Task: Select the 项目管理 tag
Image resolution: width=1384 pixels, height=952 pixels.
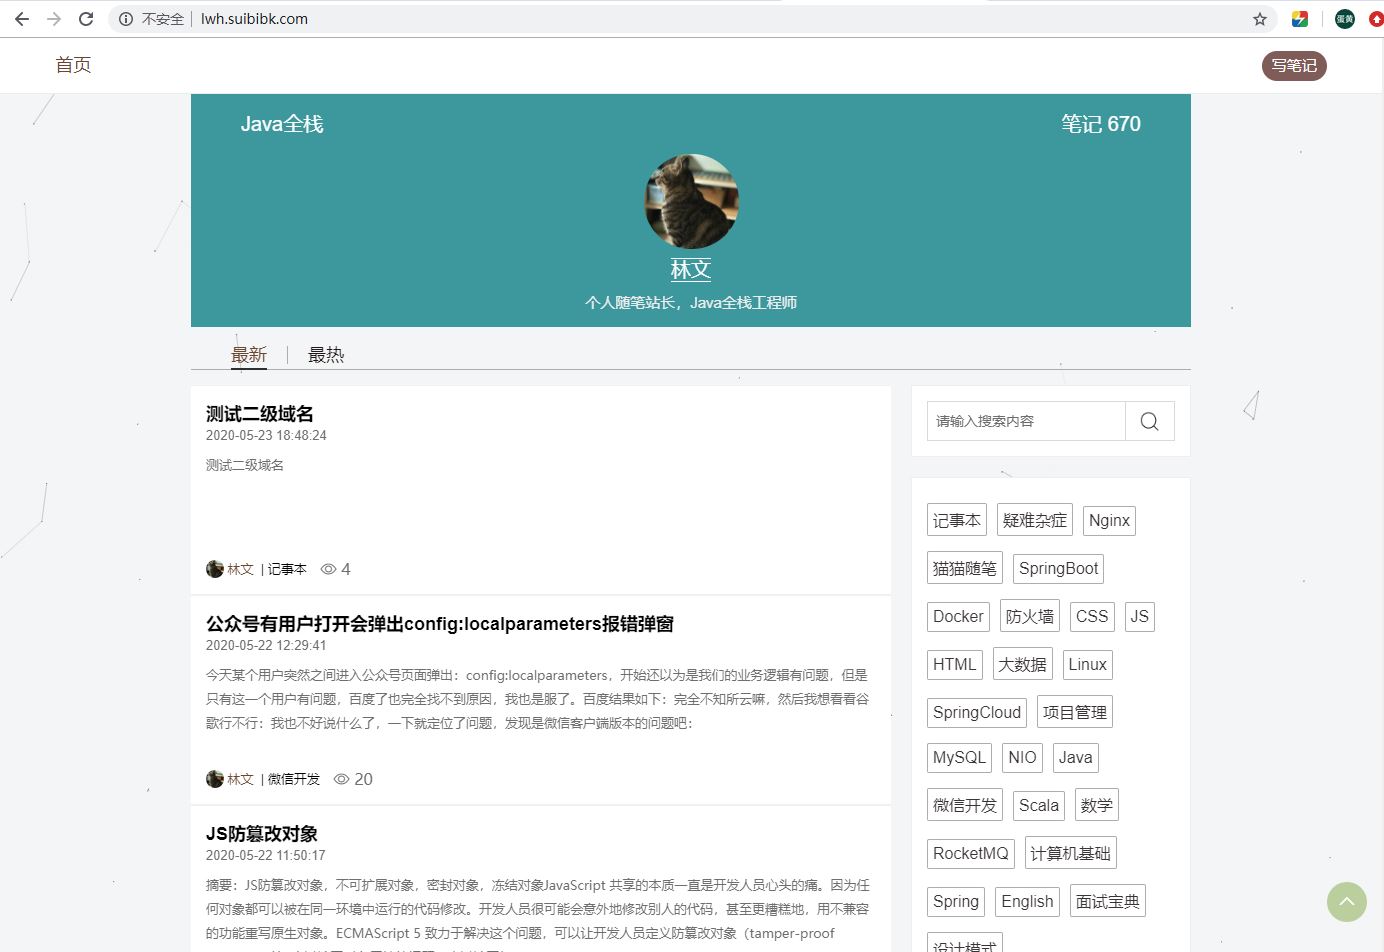Action: pyautogui.click(x=1075, y=712)
